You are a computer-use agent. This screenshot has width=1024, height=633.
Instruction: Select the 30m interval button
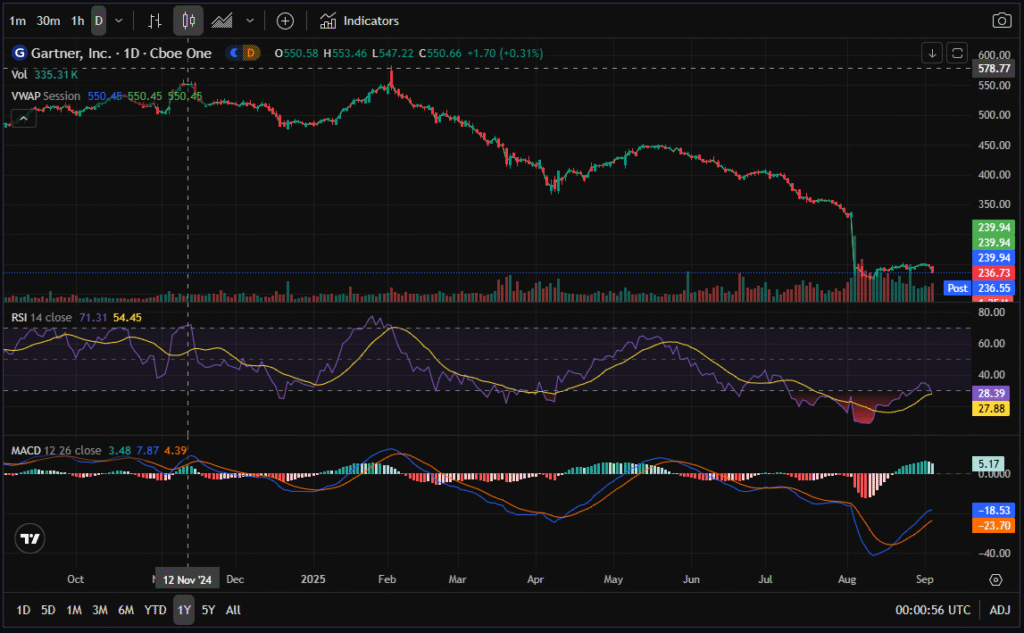click(x=47, y=20)
